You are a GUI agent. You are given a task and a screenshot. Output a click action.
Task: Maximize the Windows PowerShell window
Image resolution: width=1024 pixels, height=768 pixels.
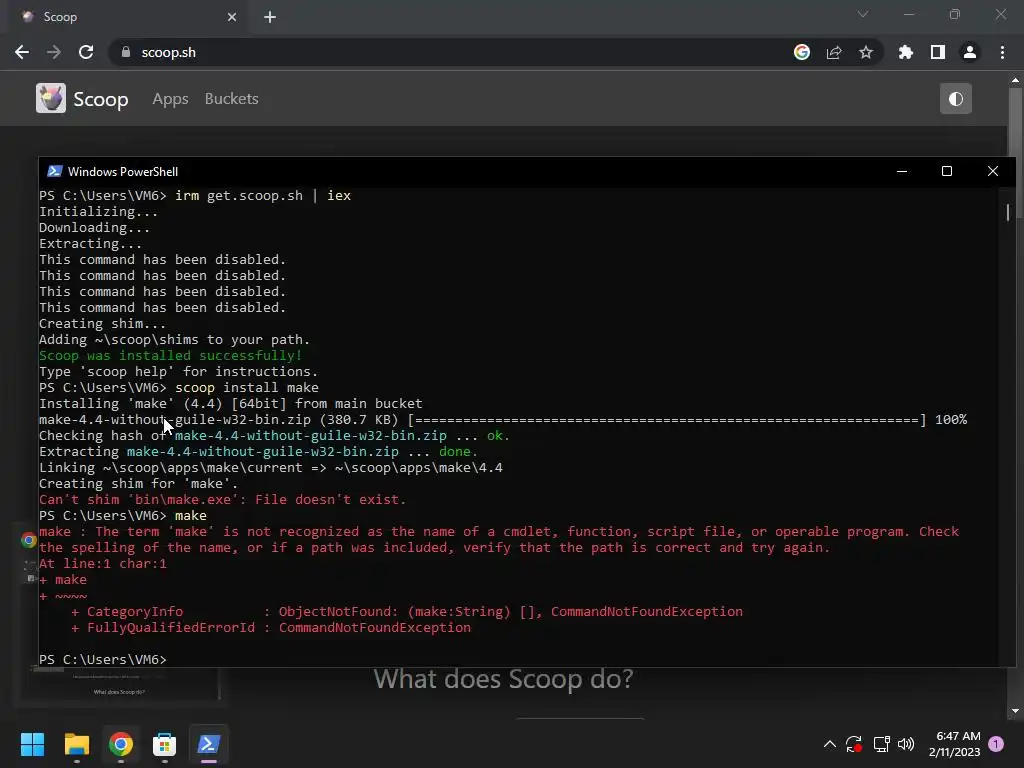(x=947, y=171)
